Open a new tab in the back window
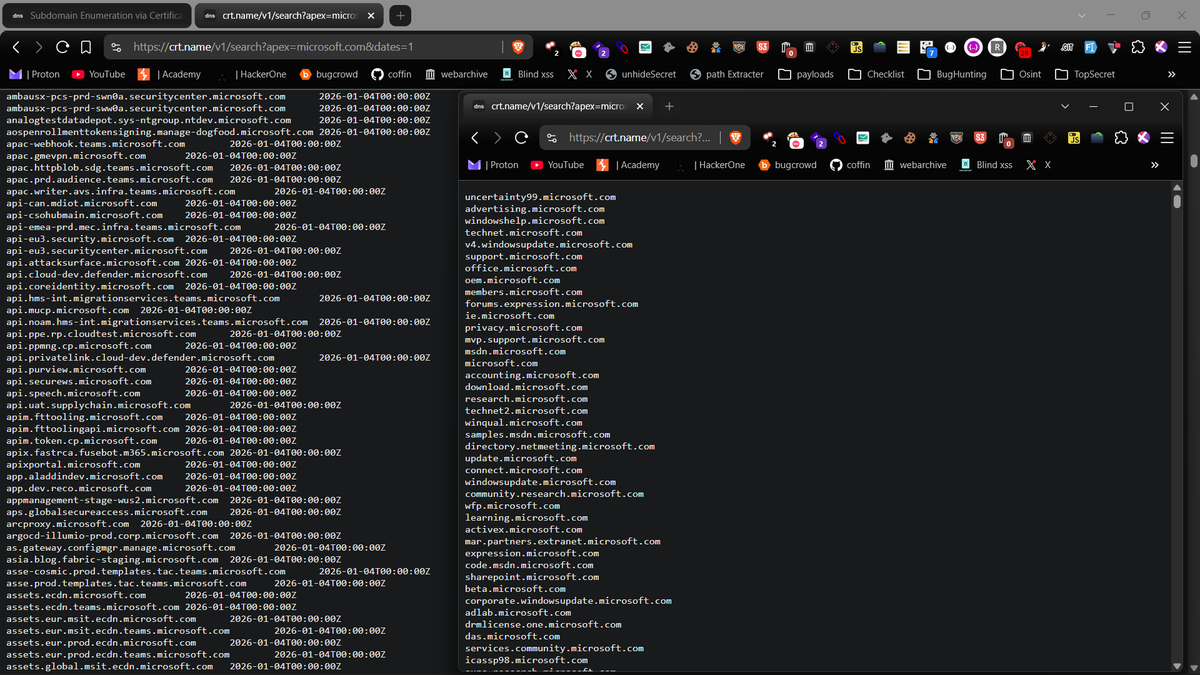This screenshot has width=1200, height=675. 399,16
